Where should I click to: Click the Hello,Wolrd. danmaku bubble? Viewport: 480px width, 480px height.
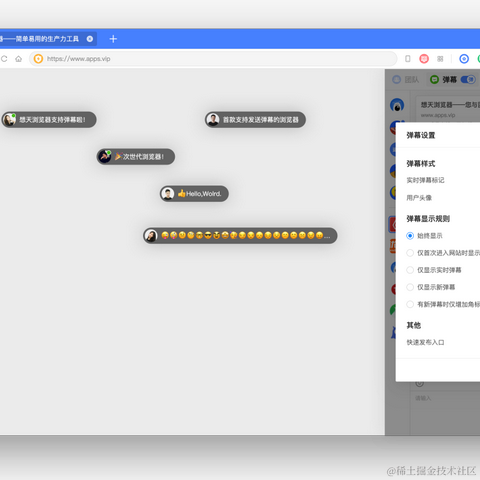point(194,194)
